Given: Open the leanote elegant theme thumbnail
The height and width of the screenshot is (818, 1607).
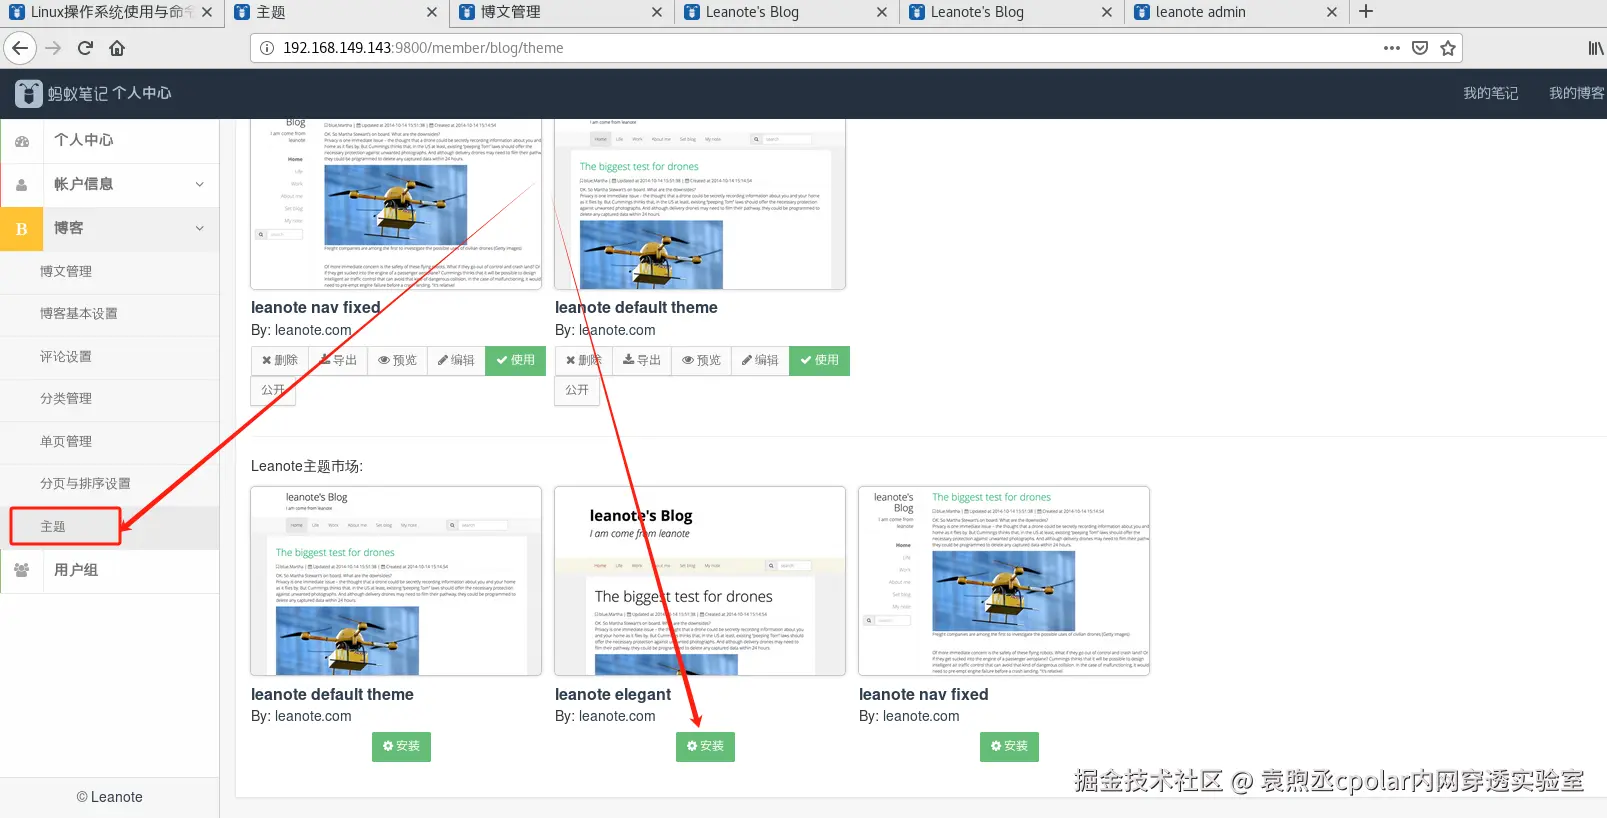Looking at the screenshot, I should pos(700,581).
